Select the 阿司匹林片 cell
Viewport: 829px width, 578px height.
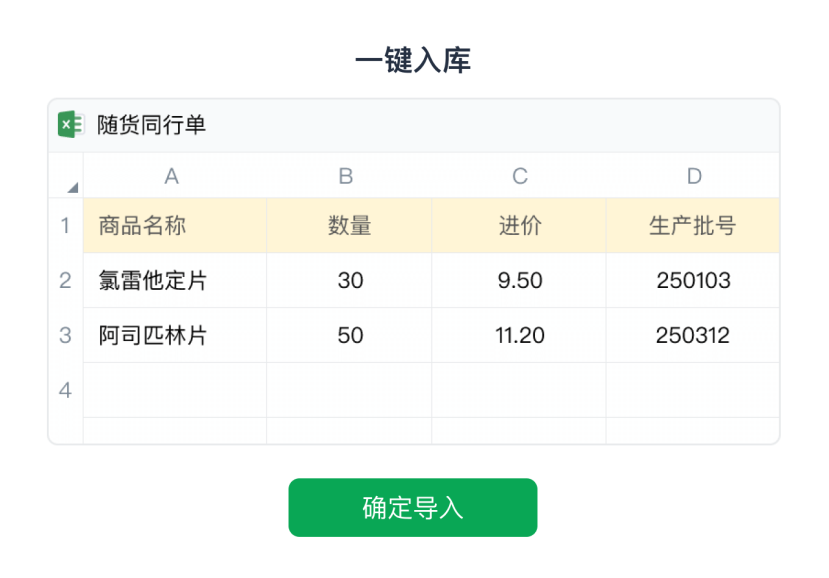coord(174,335)
